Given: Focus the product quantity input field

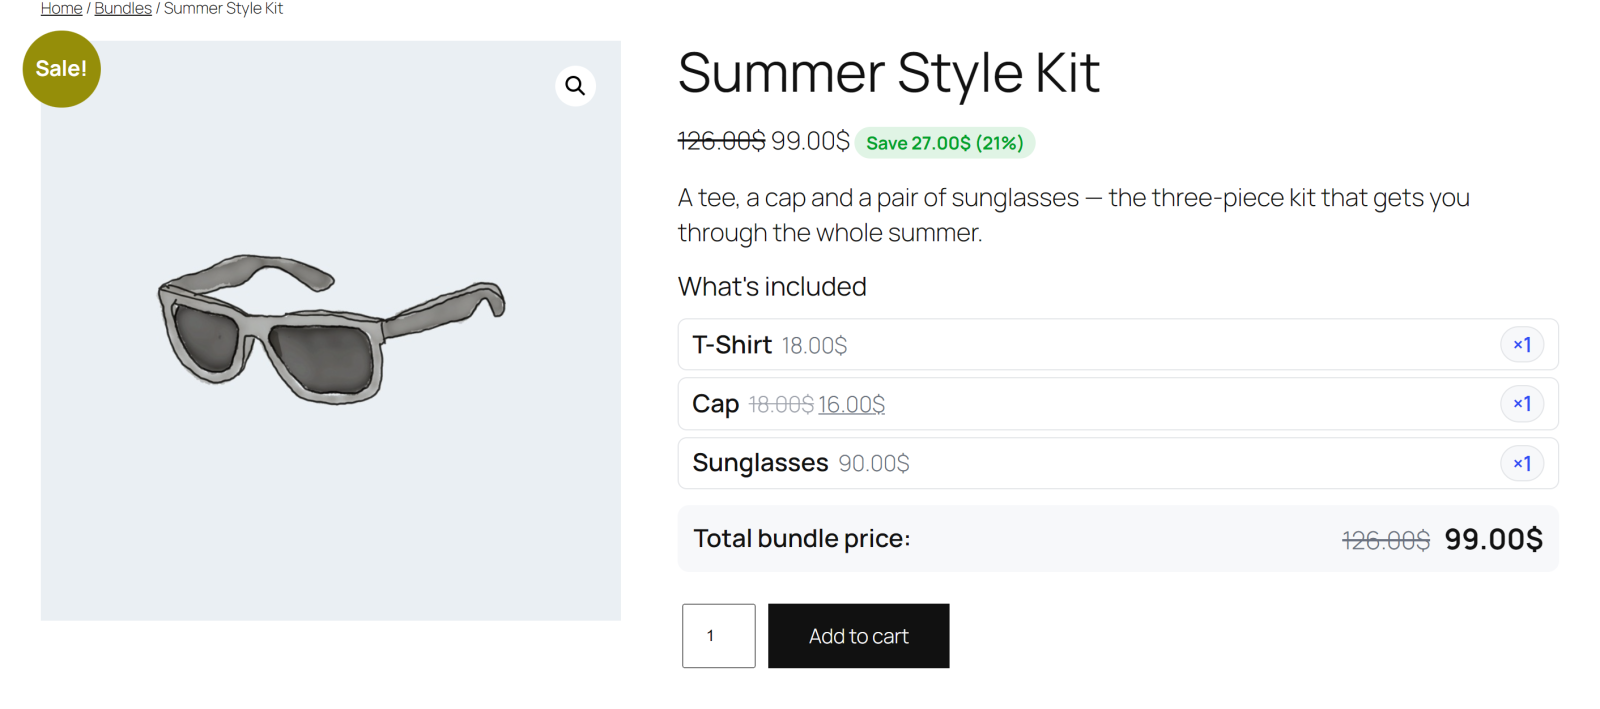Looking at the screenshot, I should 718,636.
